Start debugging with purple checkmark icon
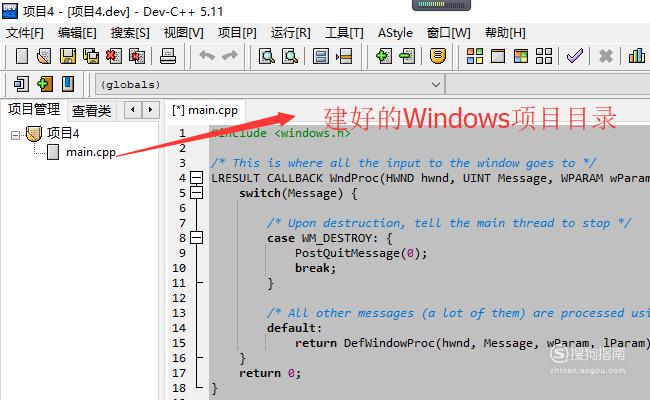The image size is (650, 400). (575, 56)
